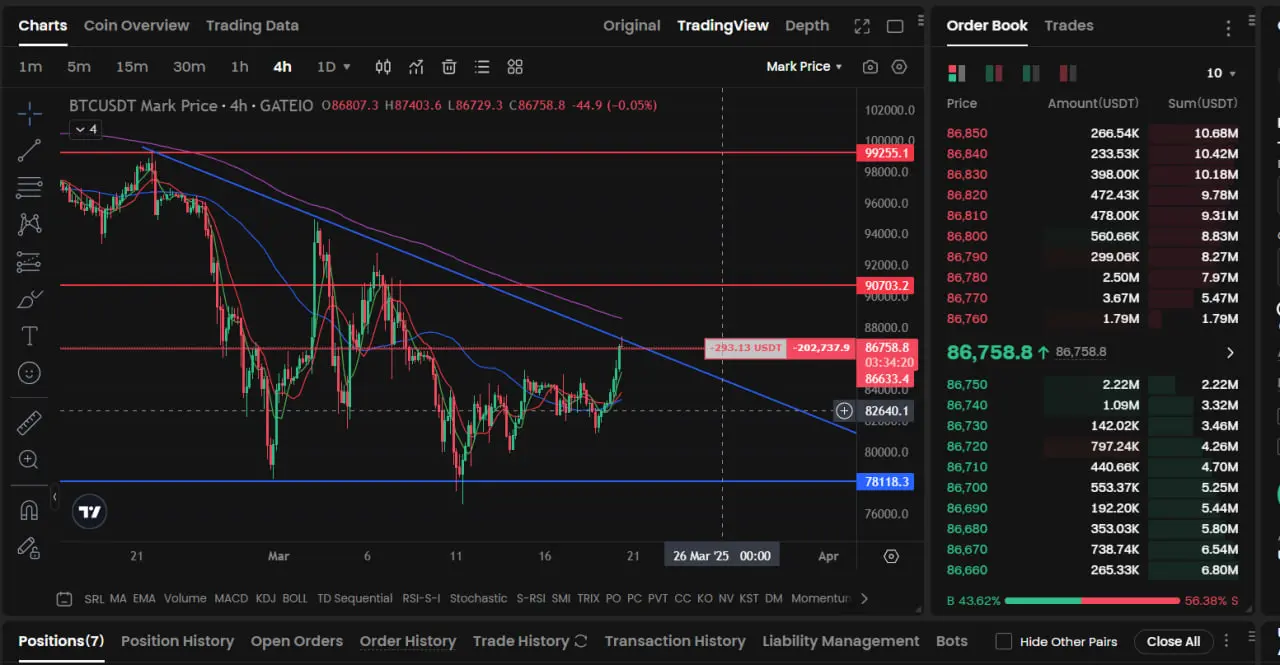Open order book three-dot menu
The width and height of the screenshot is (1280, 665).
pos(1228,28)
